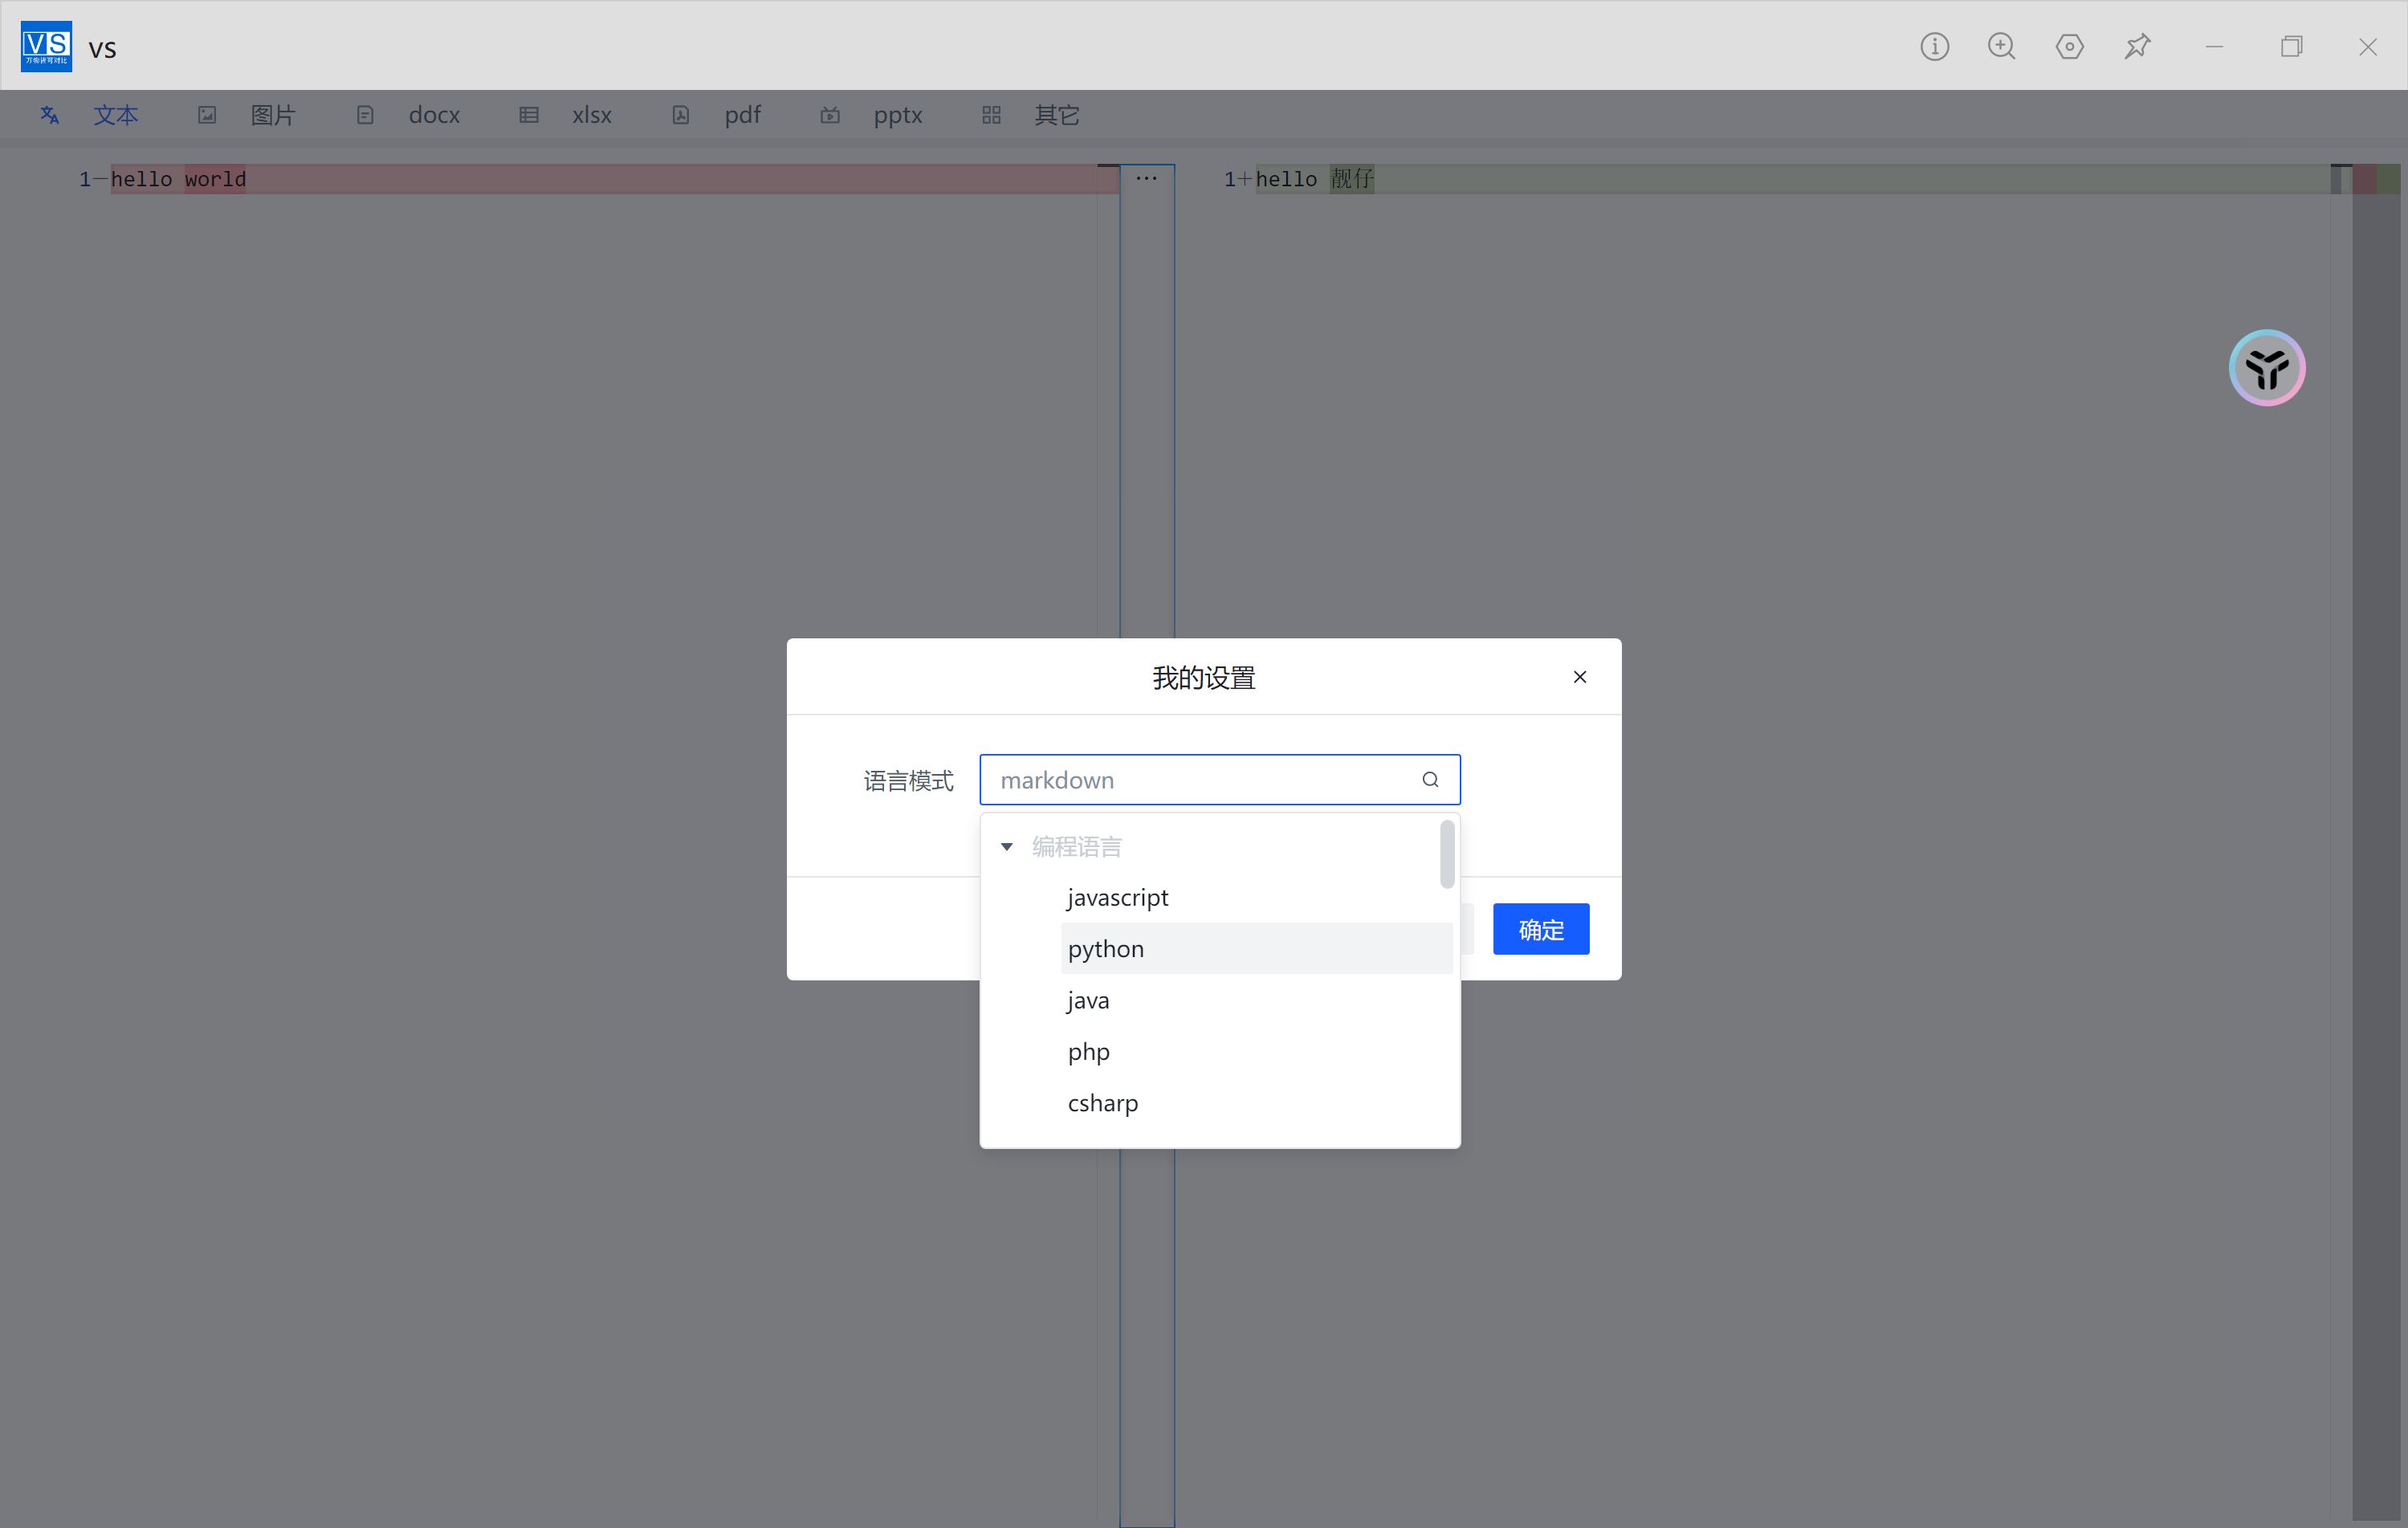The image size is (2408, 1528).
Task: Pin the window with pushpin icon
Action: pyautogui.click(x=2137, y=47)
